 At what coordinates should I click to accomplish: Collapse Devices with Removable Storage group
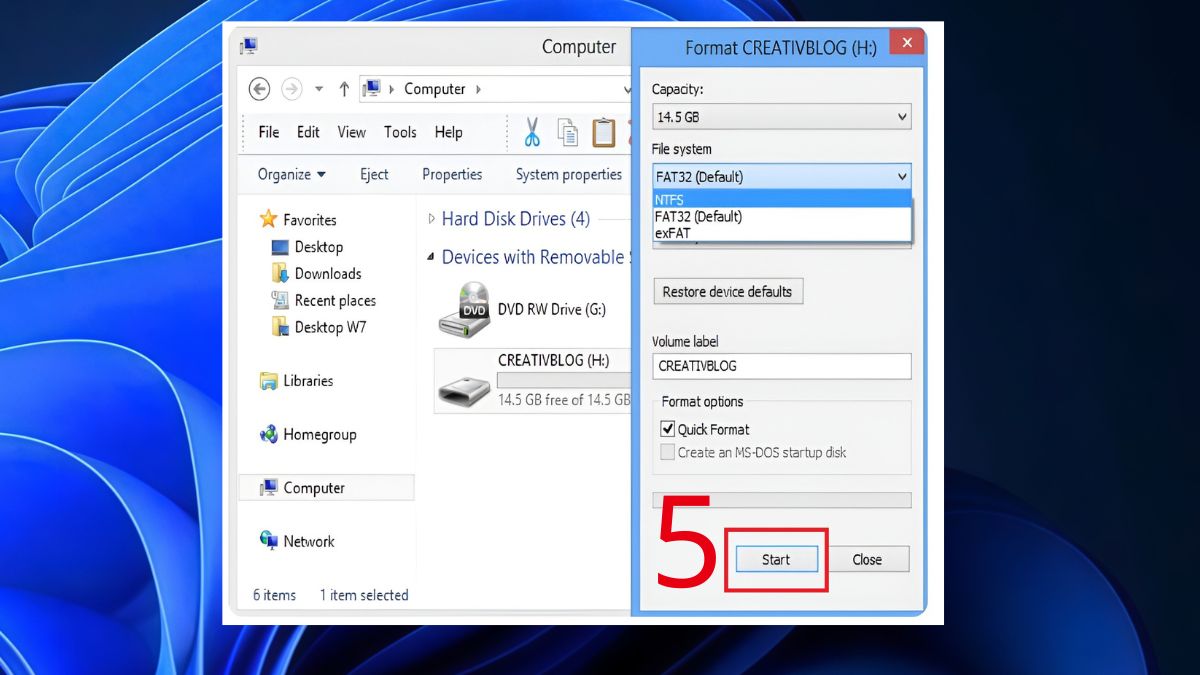point(431,258)
